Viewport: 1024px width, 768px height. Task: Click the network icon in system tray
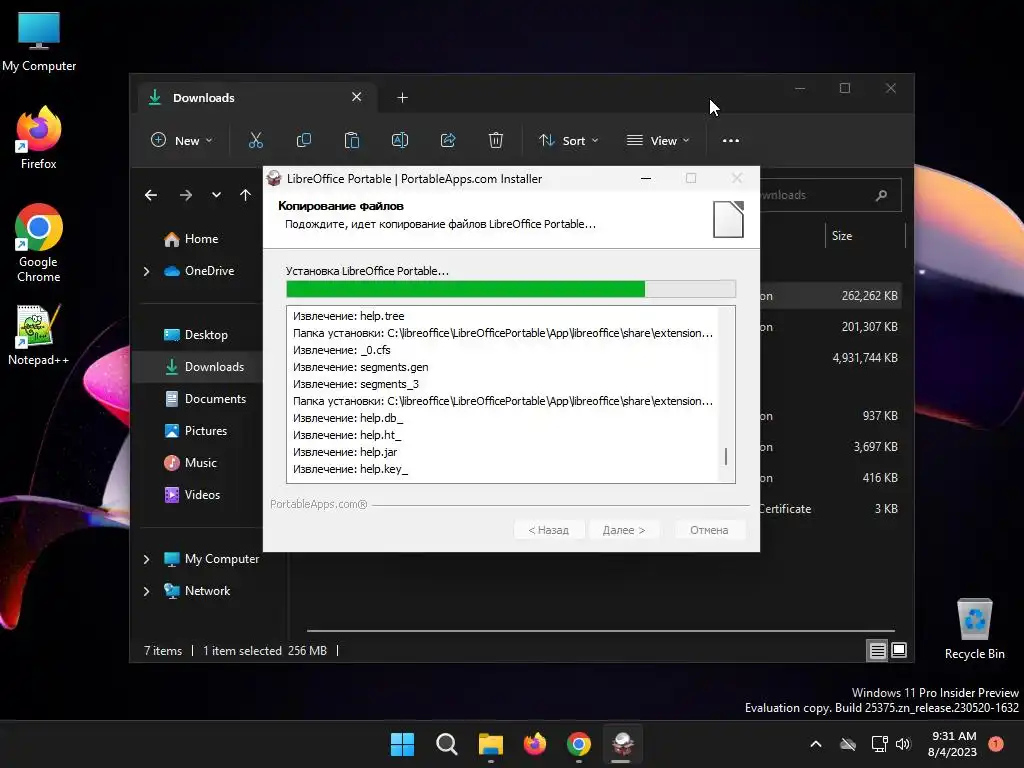(879, 744)
